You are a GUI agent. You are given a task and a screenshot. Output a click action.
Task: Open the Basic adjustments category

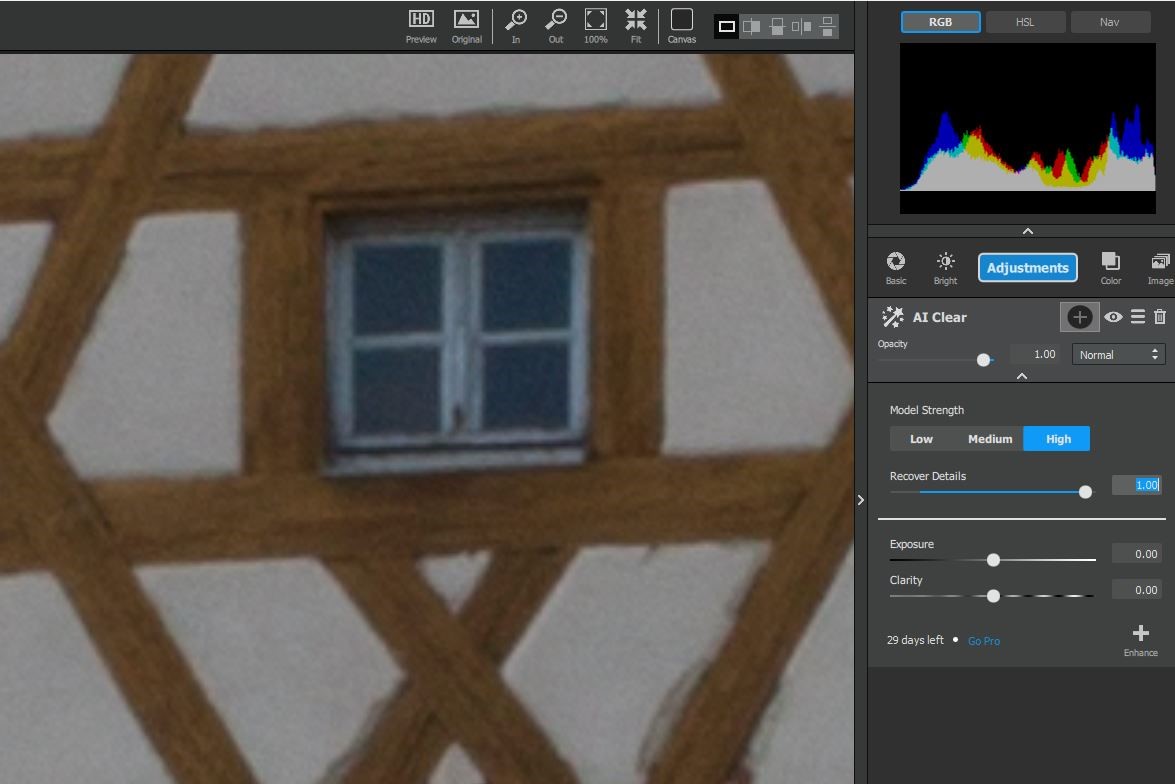pos(896,267)
